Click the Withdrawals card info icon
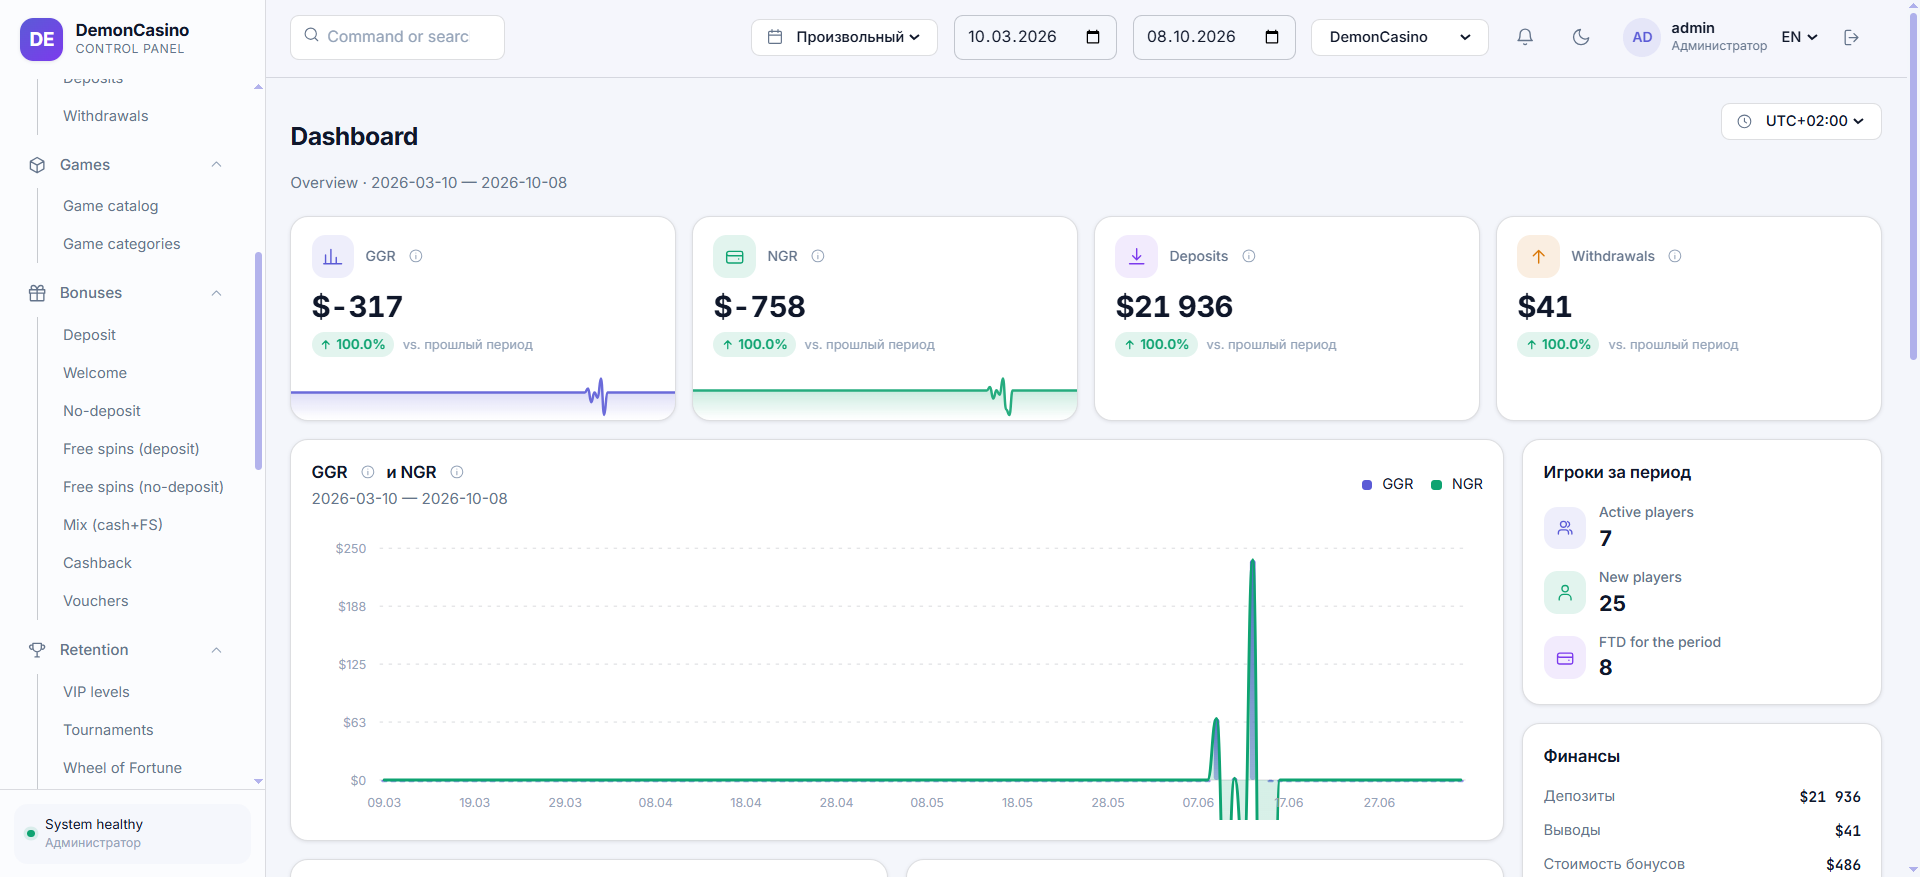 click(1675, 256)
